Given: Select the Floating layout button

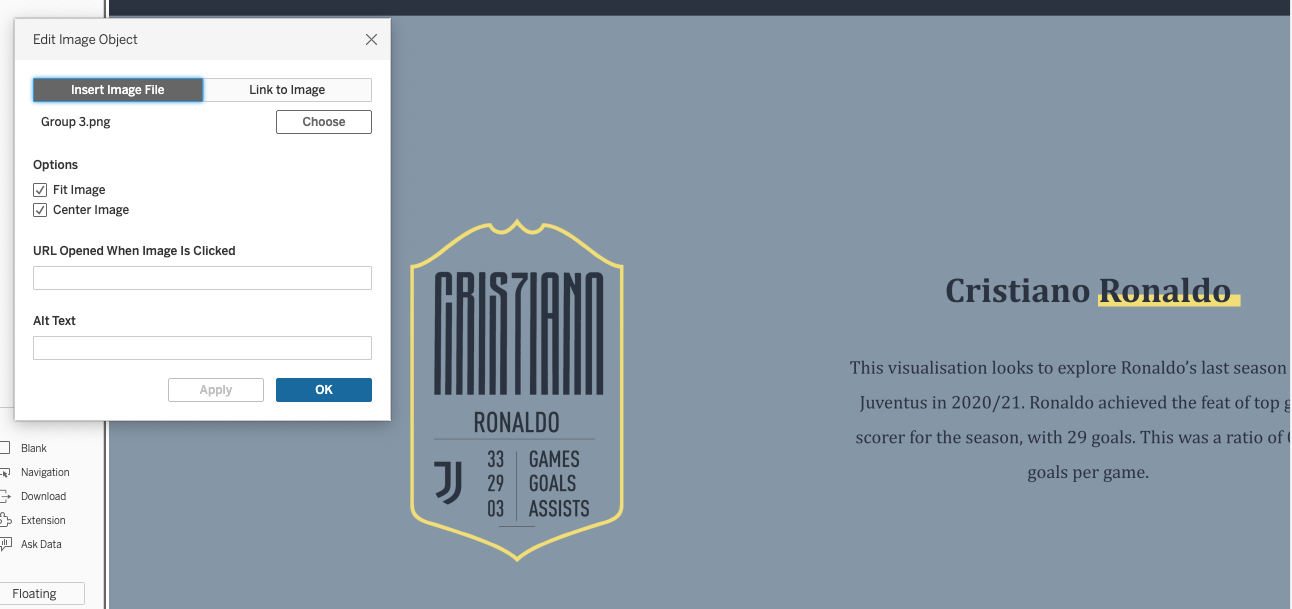Looking at the screenshot, I should (40, 594).
